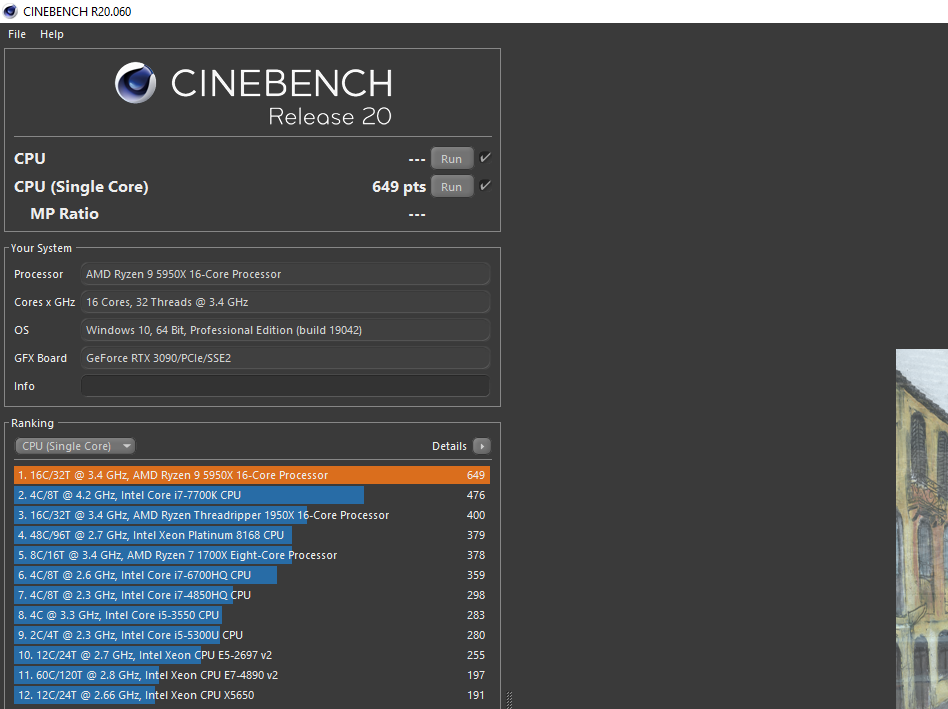Click the Processor name field
Viewport: 948px width, 709px height.
click(285, 274)
